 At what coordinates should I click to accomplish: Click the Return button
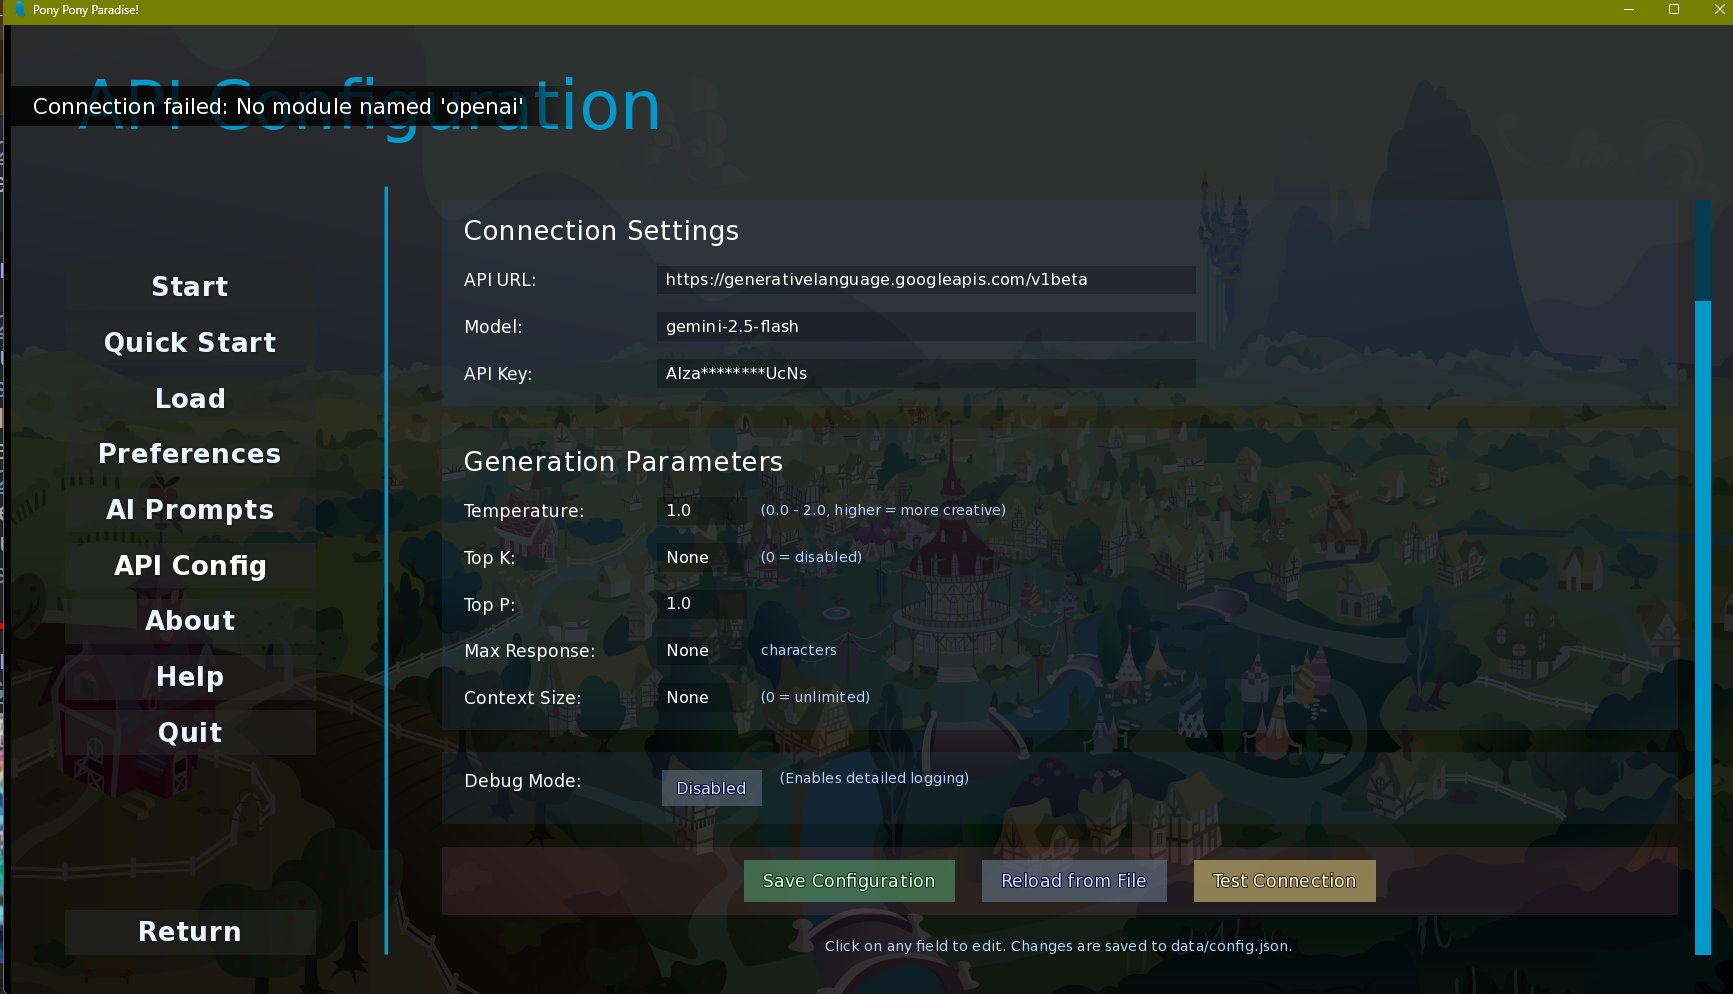coord(190,932)
